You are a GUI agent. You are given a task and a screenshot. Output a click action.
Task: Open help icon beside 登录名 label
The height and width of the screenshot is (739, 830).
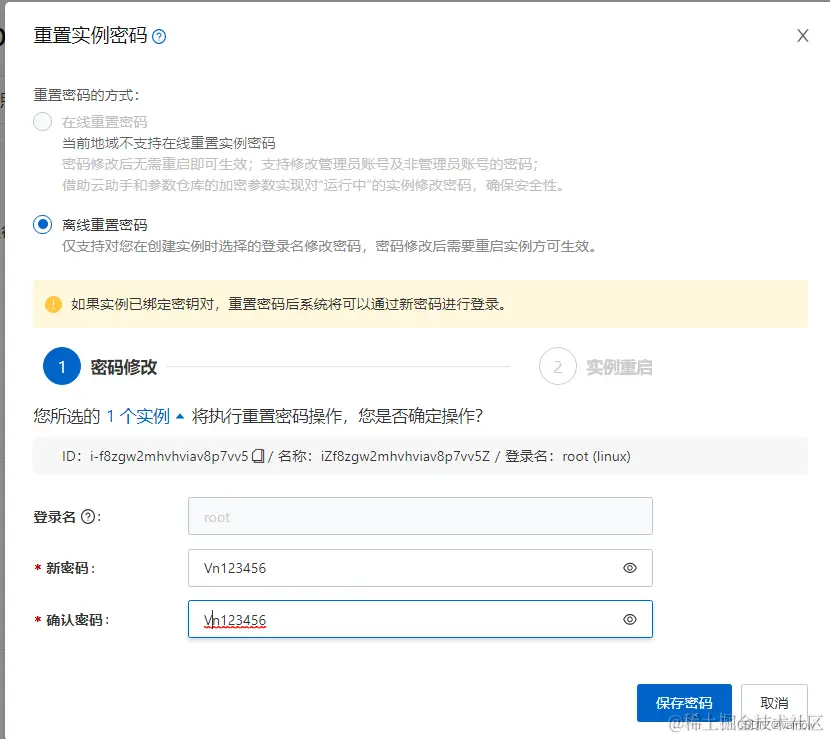pos(88,517)
